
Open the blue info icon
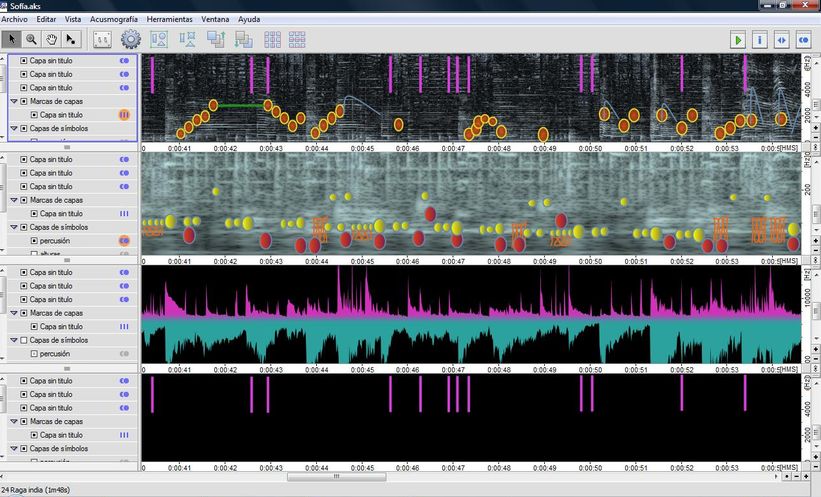point(760,40)
